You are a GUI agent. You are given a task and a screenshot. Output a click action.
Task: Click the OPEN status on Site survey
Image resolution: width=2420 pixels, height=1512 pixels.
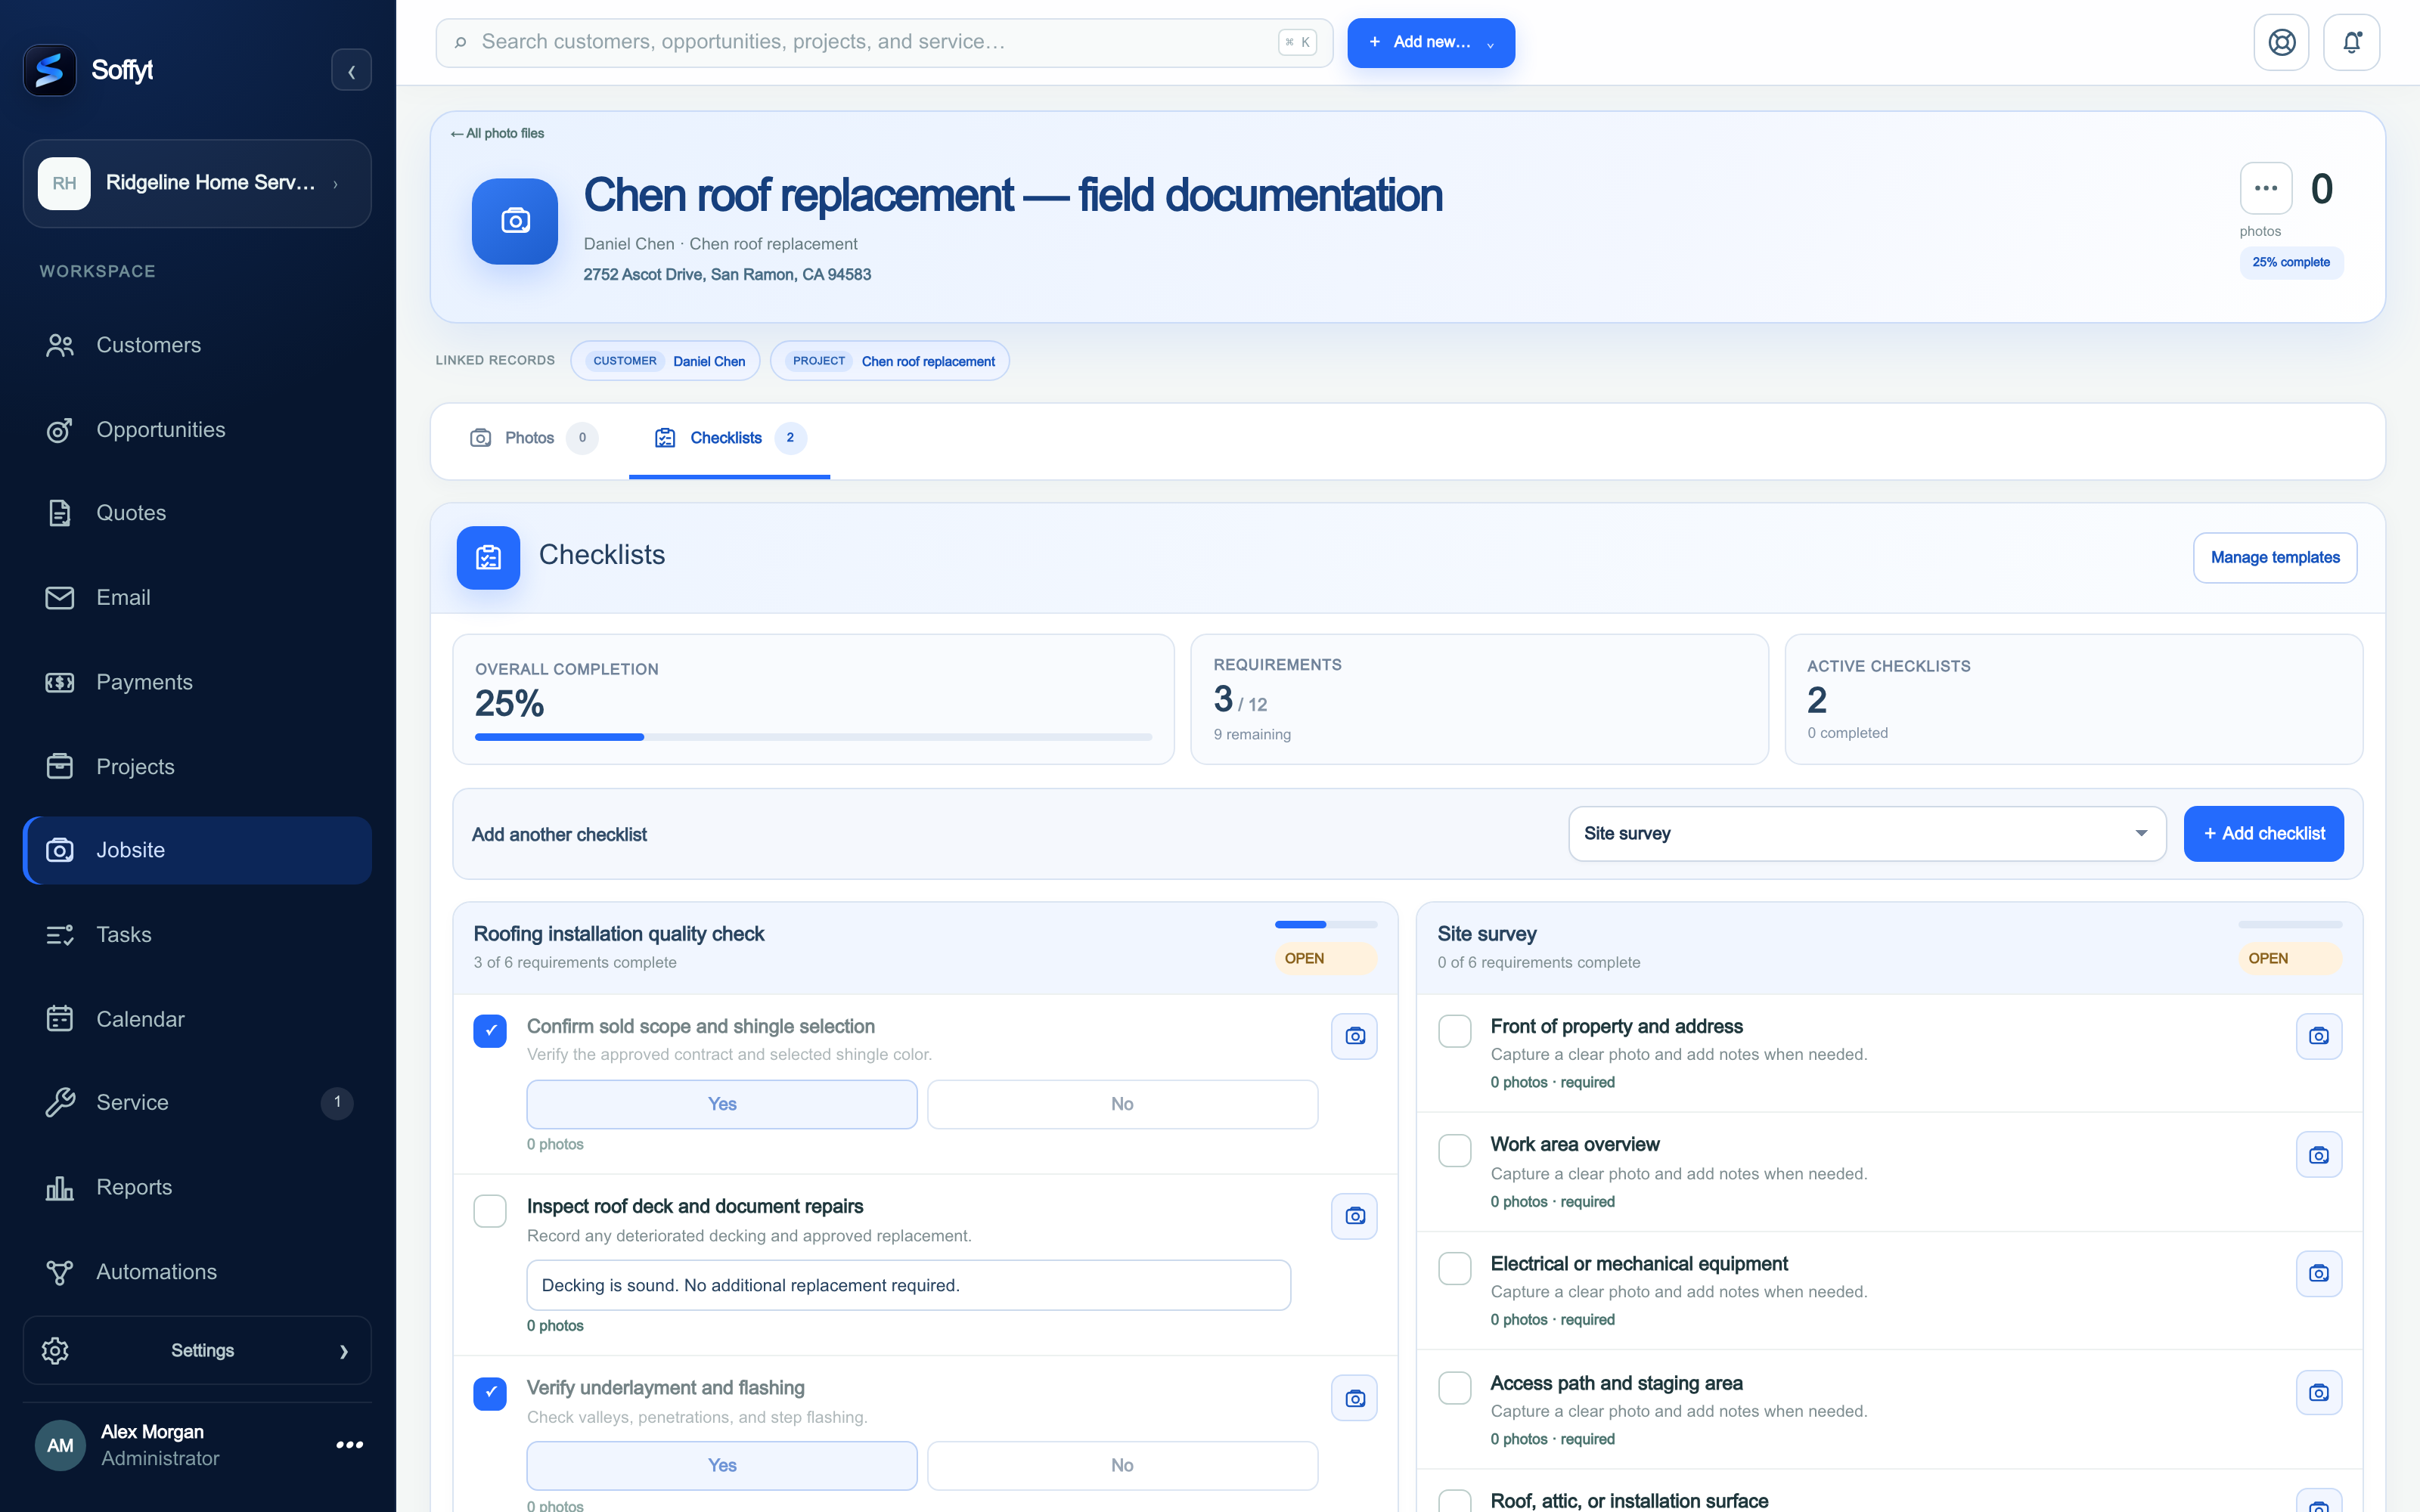pos(2289,958)
